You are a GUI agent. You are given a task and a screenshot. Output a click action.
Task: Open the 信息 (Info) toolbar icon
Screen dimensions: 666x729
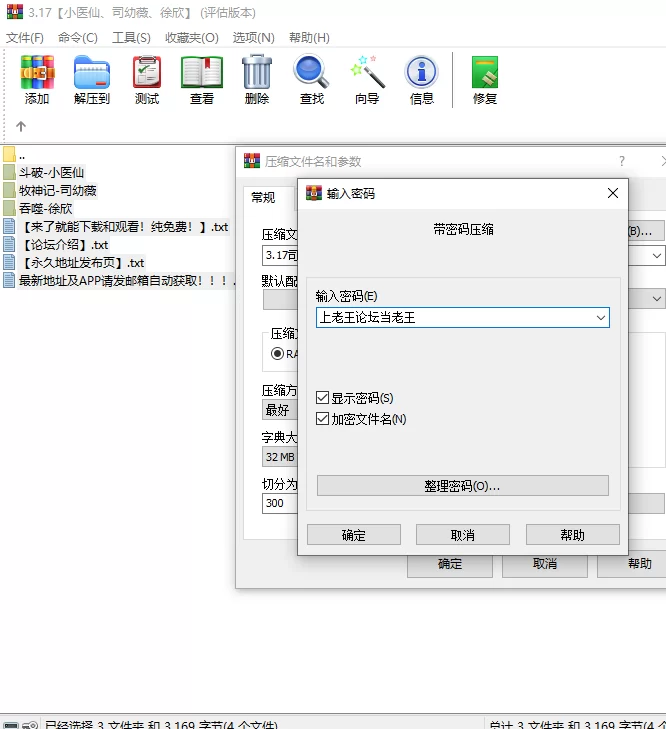click(421, 79)
